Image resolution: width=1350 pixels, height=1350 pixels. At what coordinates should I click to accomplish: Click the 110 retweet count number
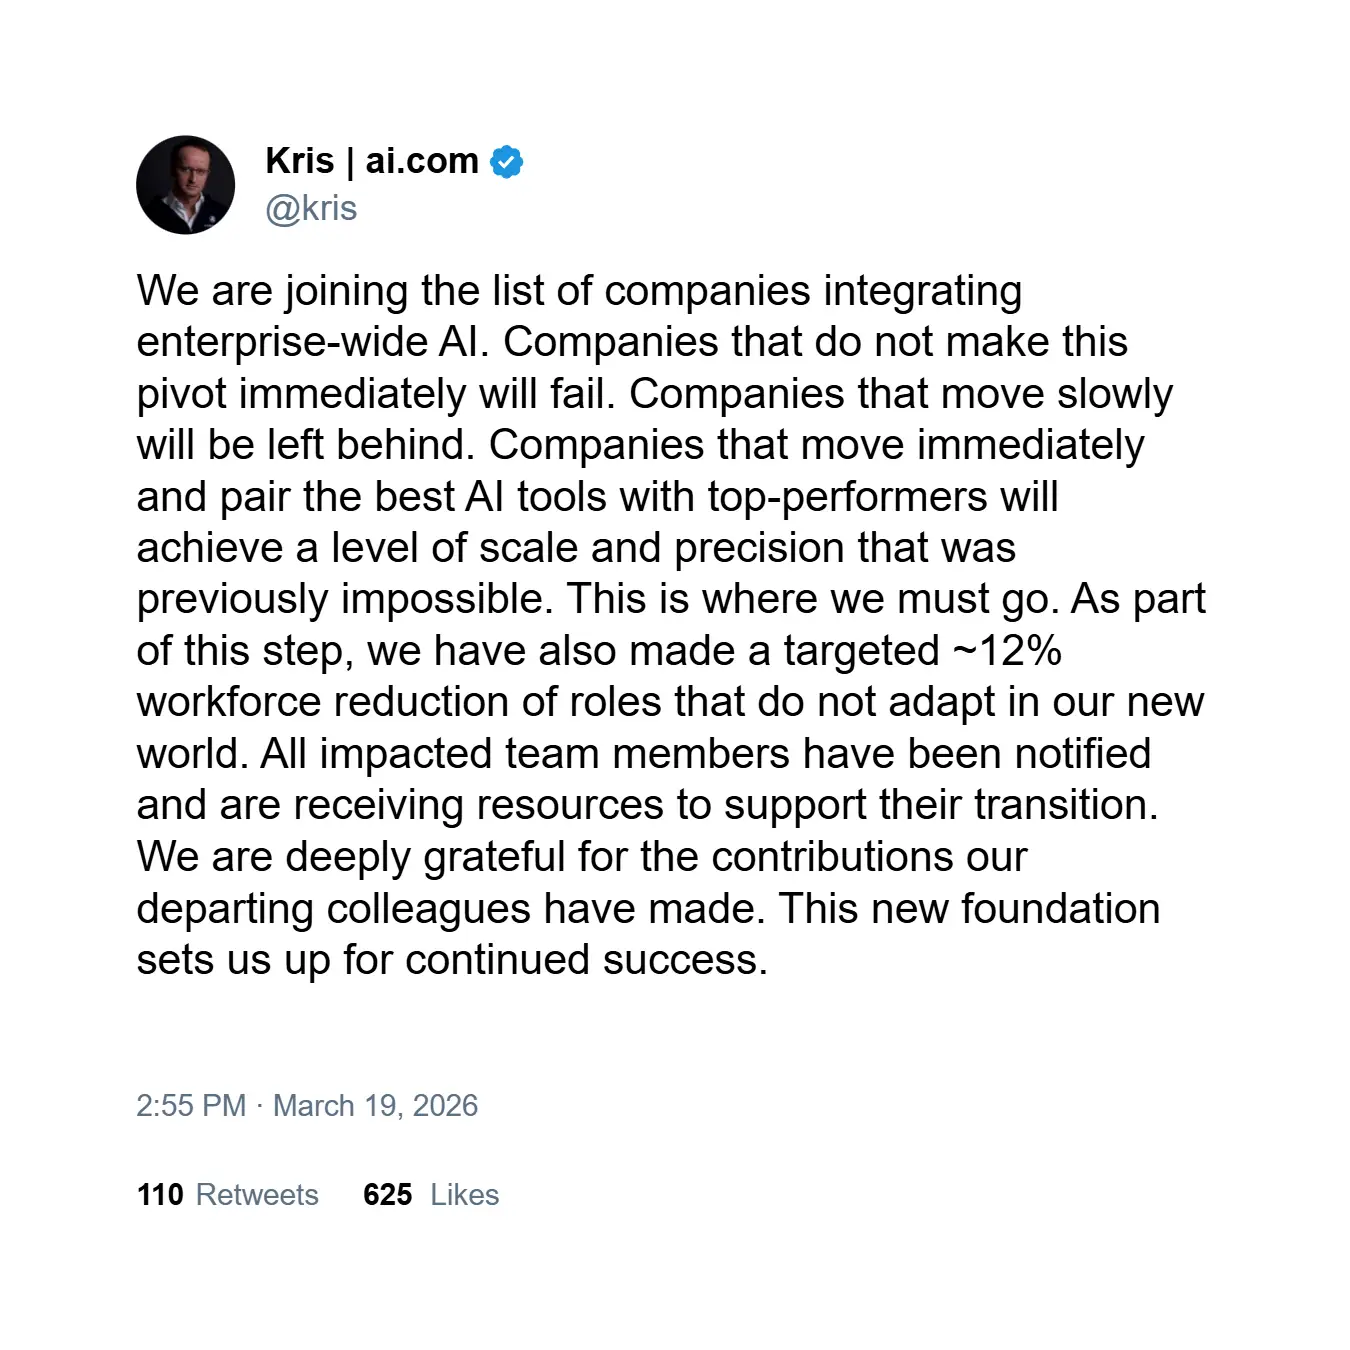pos(160,1194)
